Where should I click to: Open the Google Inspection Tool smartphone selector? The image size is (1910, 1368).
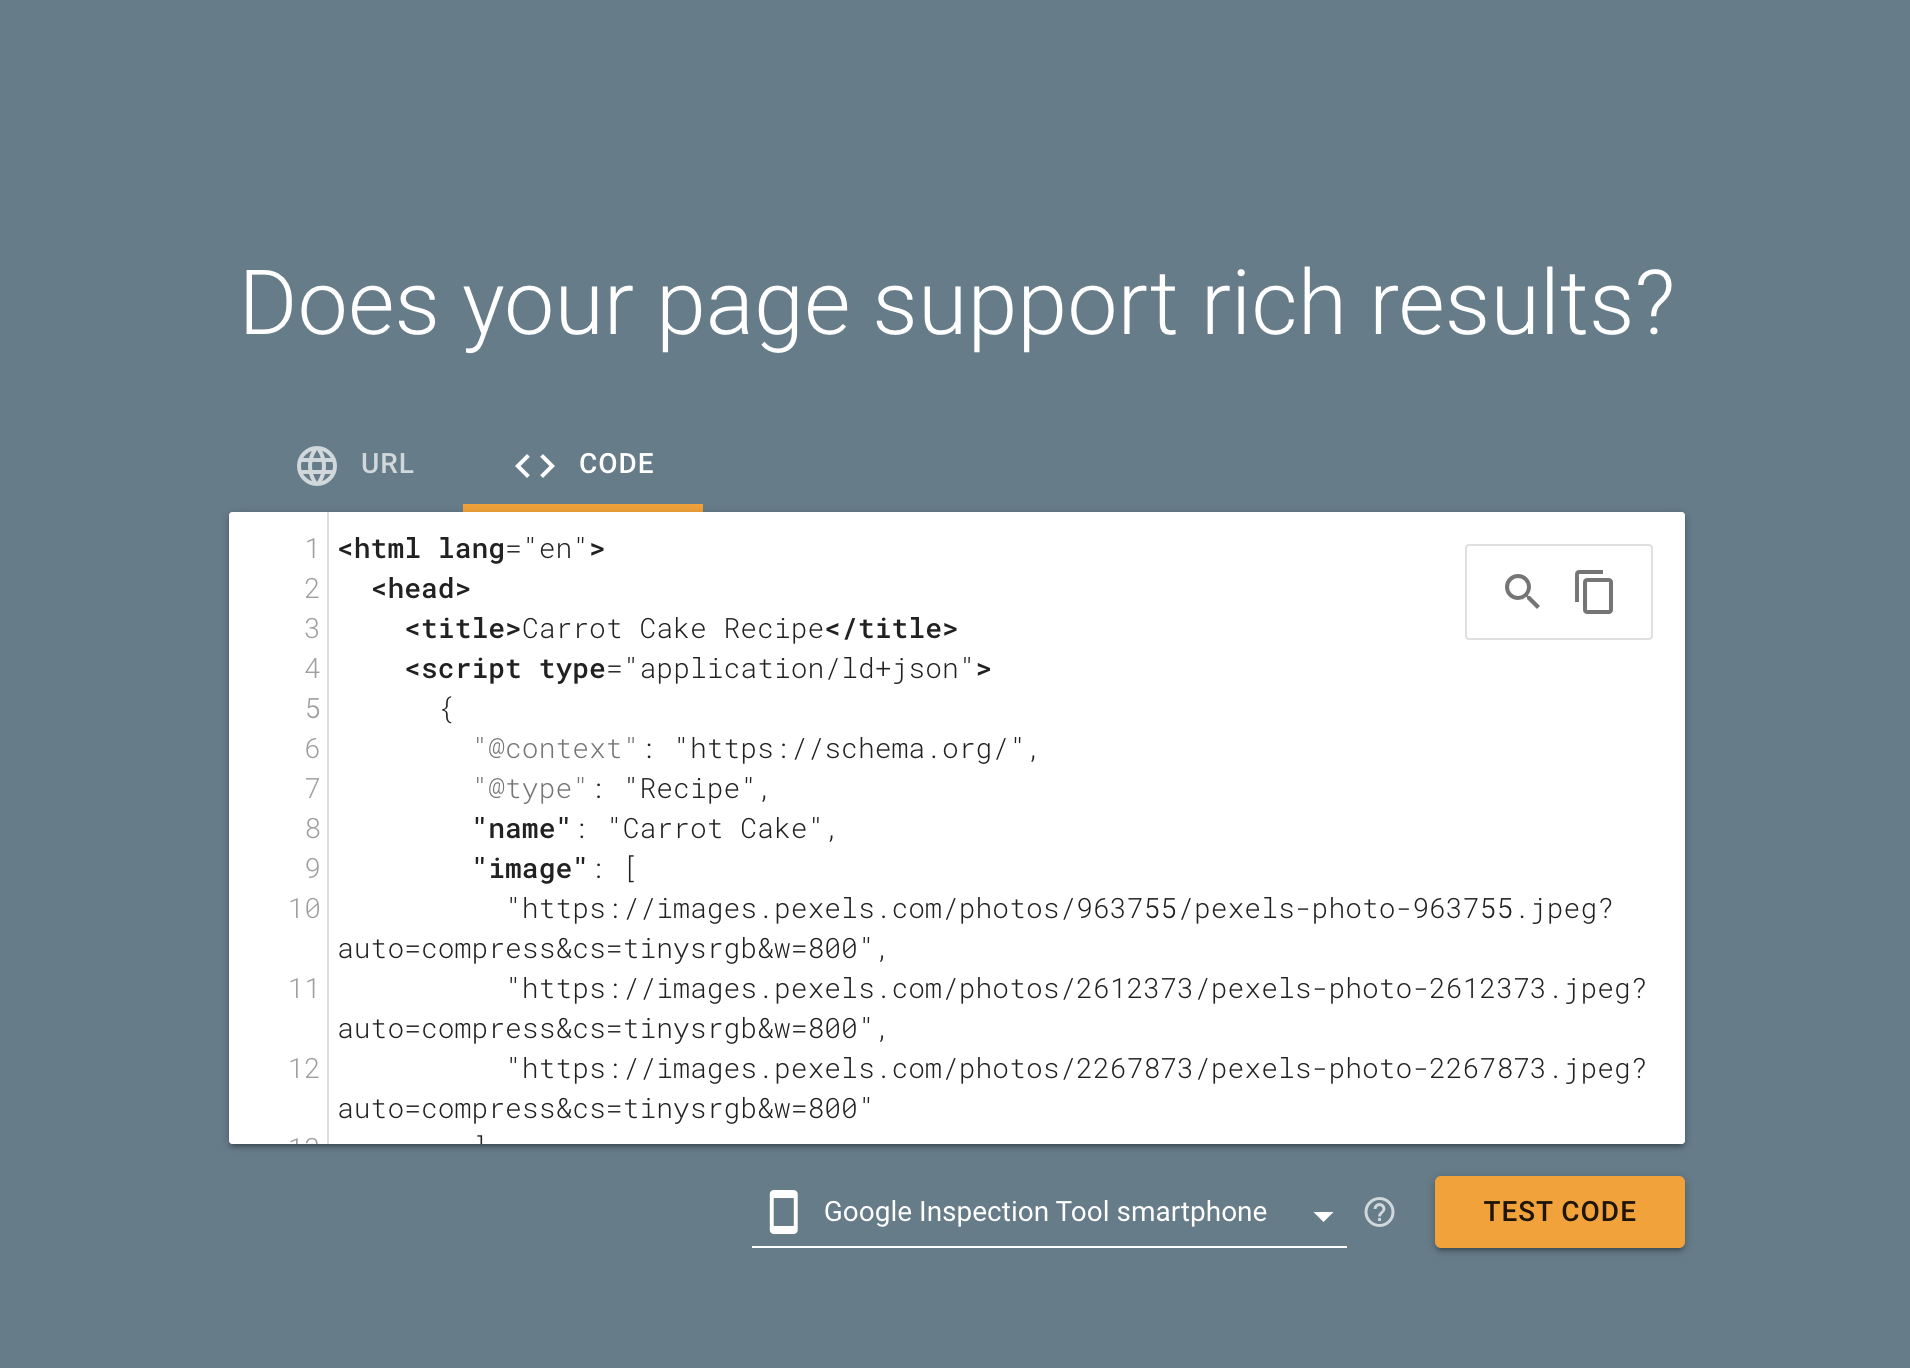1045,1212
